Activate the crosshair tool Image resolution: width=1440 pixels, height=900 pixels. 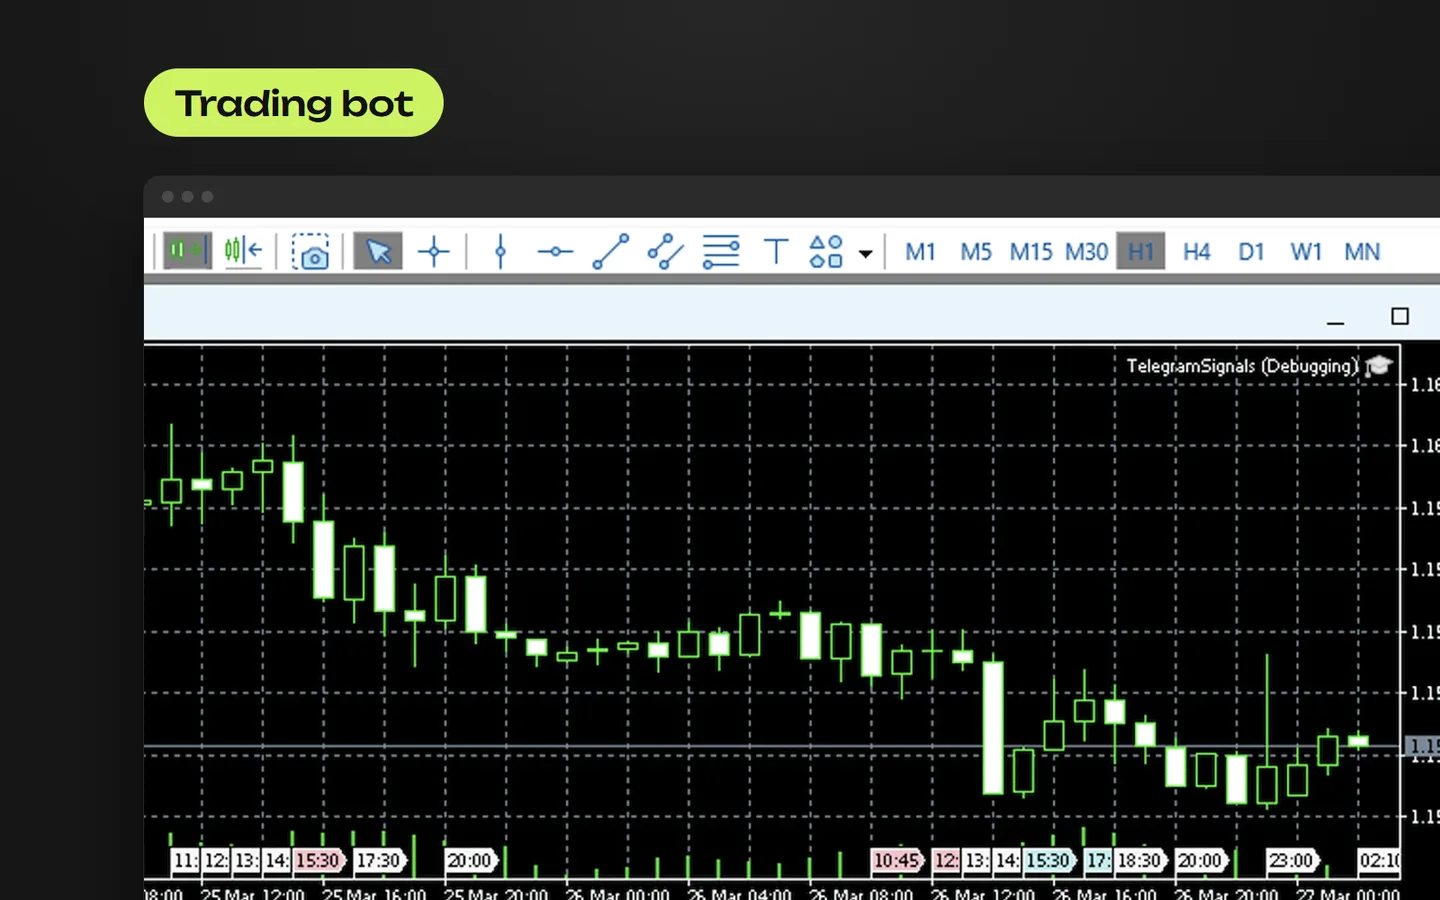coord(434,251)
